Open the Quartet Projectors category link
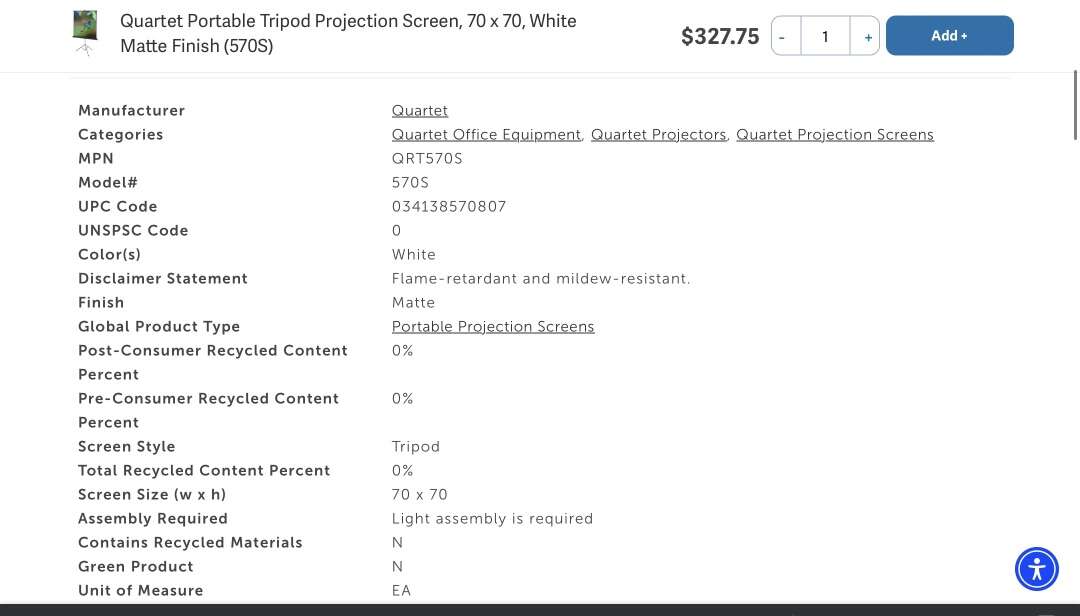Image resolution: width=1080 pixels, height=616 pixels. point(658,134)
